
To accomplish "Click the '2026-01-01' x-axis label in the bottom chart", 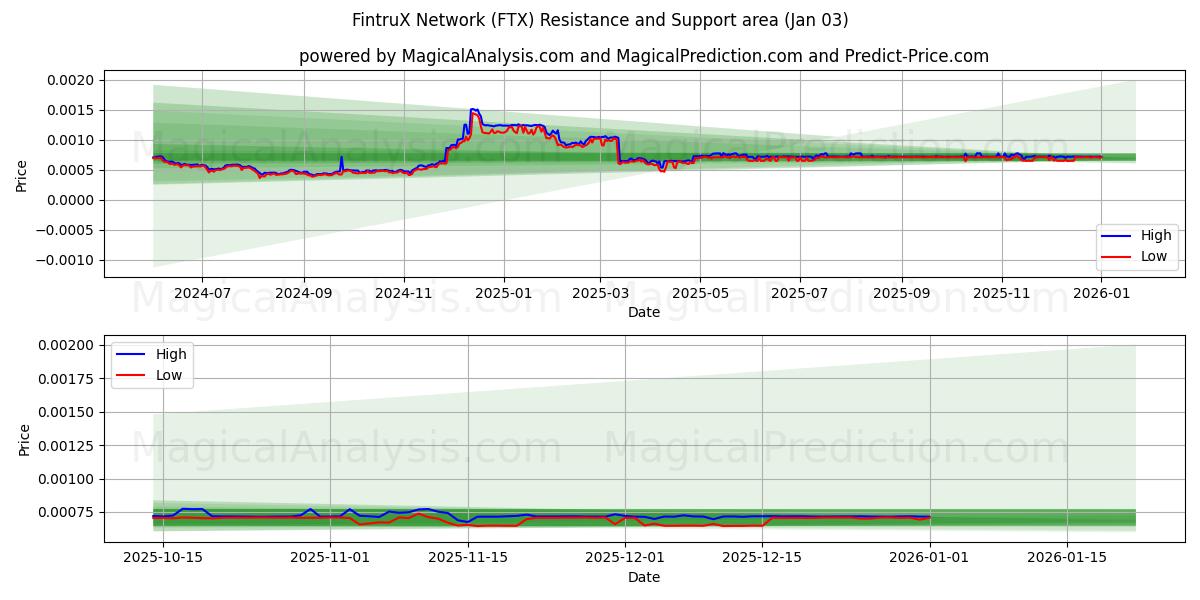I will (x=930, y=558).
